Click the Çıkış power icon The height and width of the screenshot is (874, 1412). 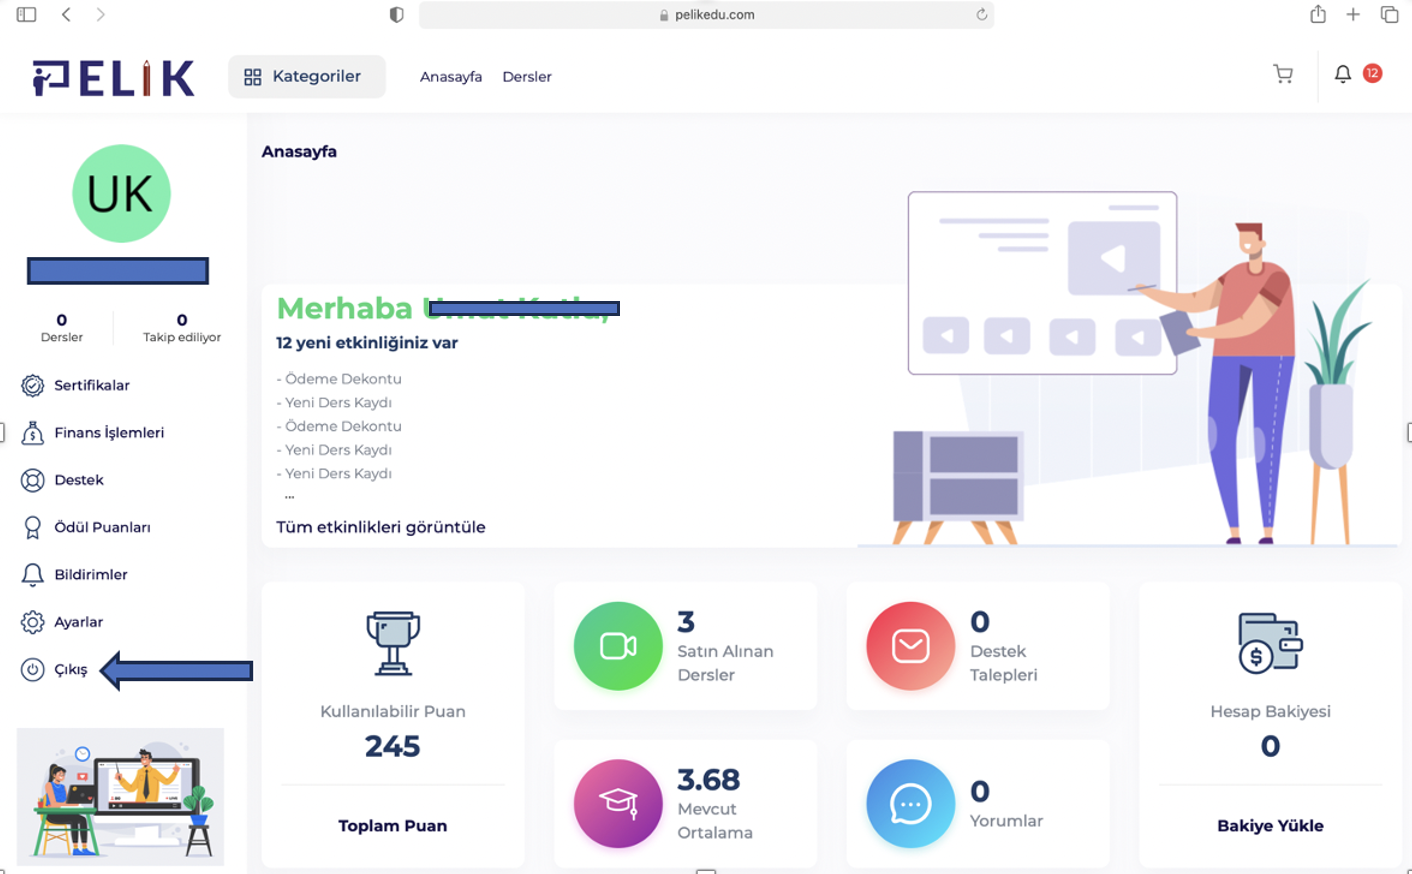click(33, 670)
